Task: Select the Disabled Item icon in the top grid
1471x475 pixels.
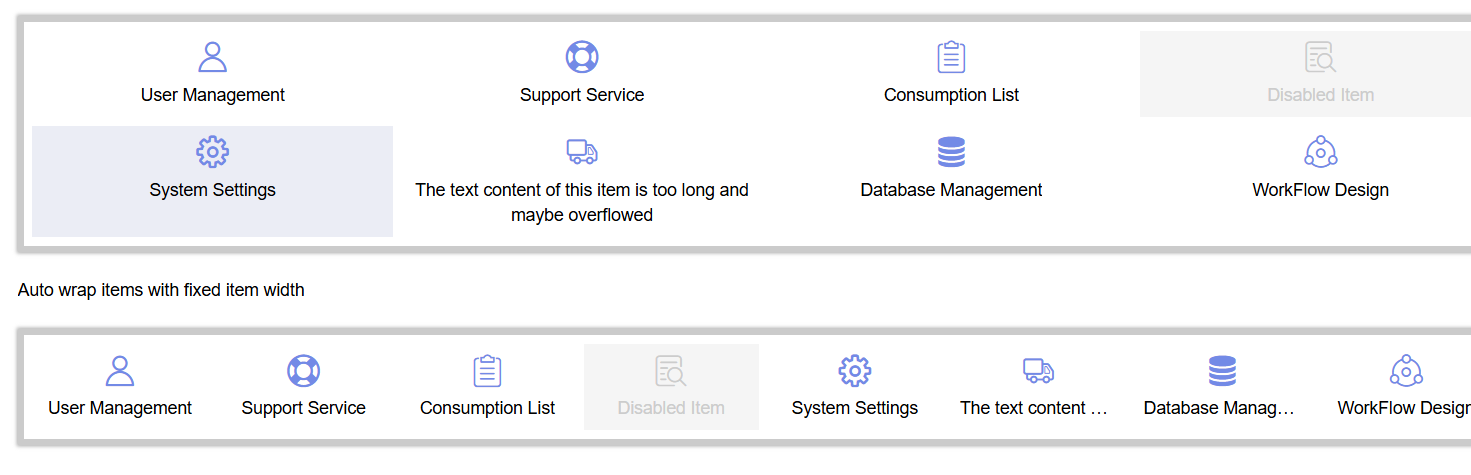Action: pos(1320,57)
